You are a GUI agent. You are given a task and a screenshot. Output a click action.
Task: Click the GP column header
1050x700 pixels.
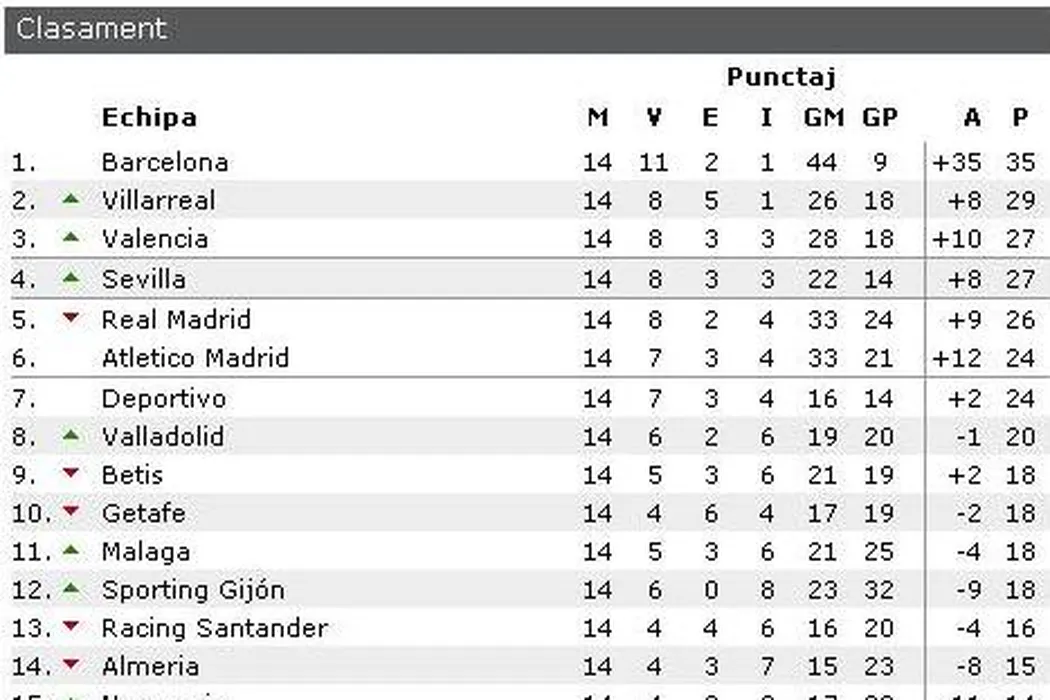[879, 118]
